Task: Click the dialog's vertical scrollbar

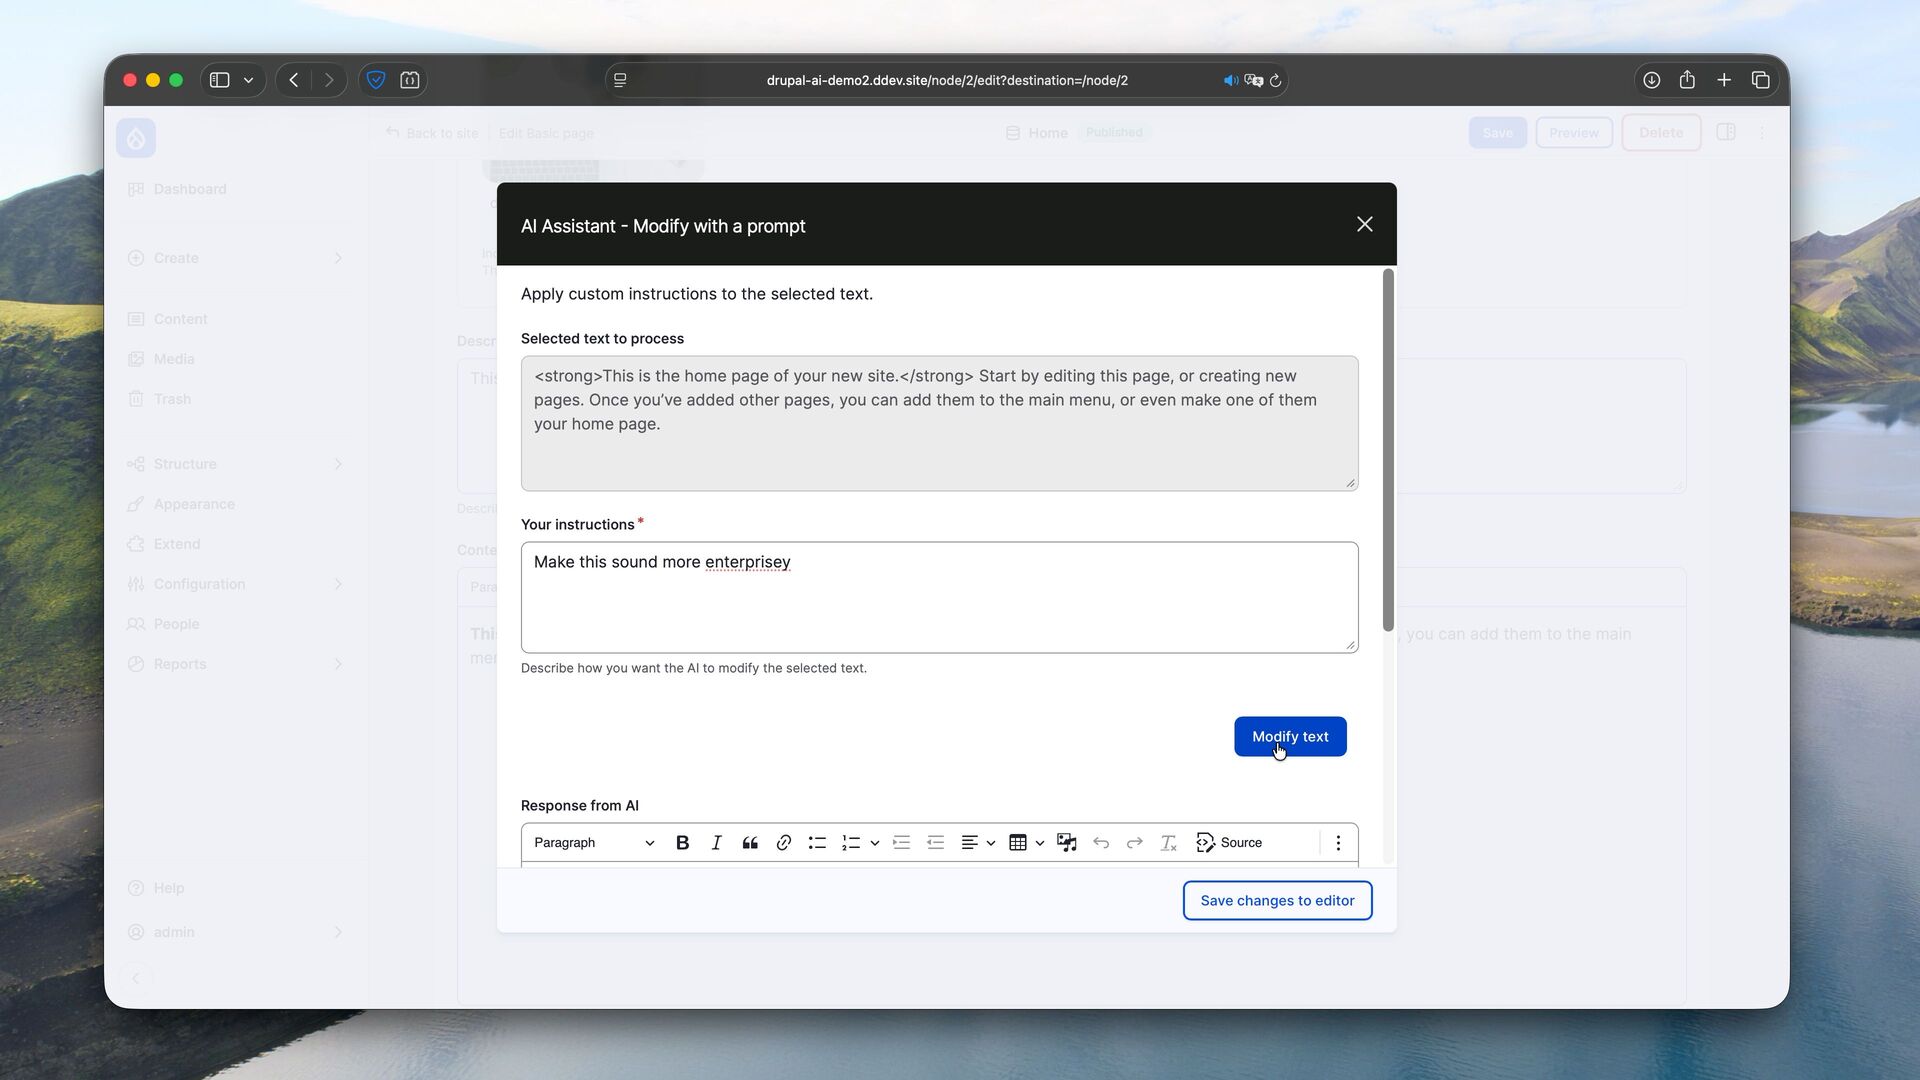Action: [x=1388, y=450]
